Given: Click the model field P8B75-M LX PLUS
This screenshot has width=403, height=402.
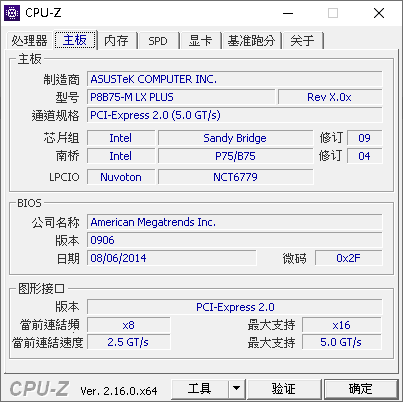Looking at the screenshot, I should [181, 97].
